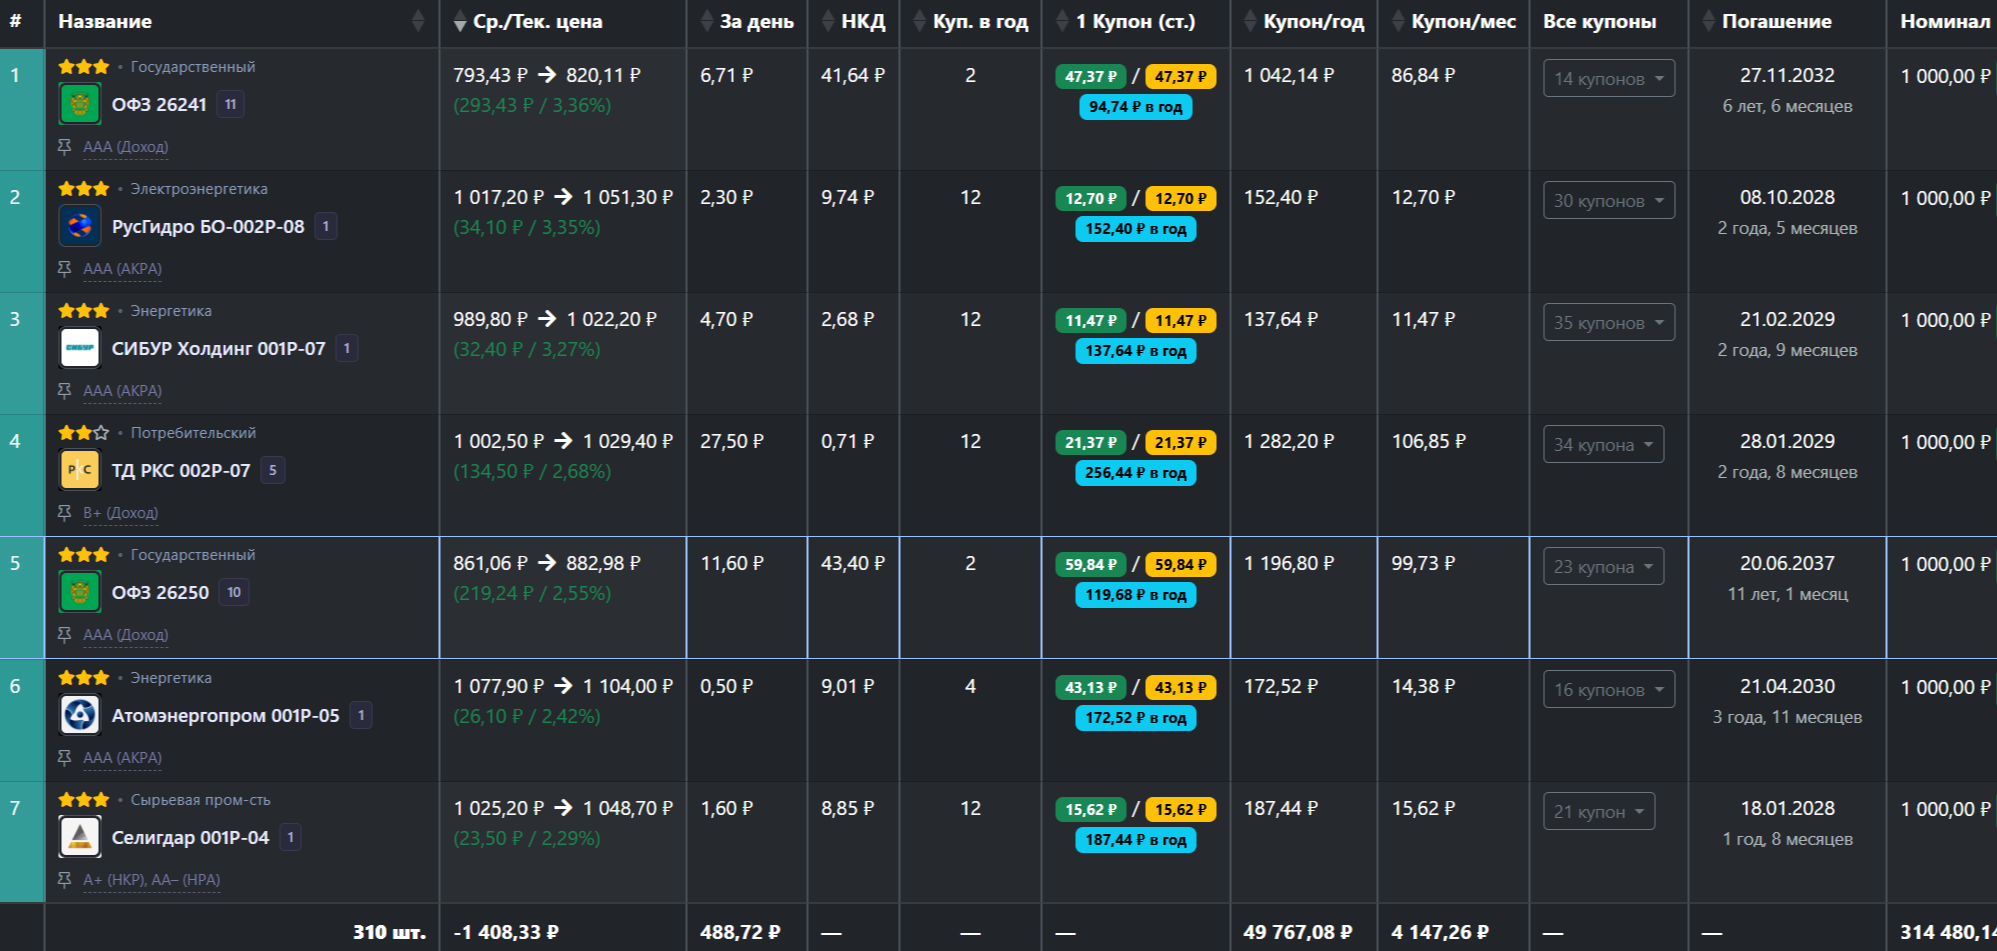
Task: Click the ТД РКС 002Р-07 logo
Action: 80,470
